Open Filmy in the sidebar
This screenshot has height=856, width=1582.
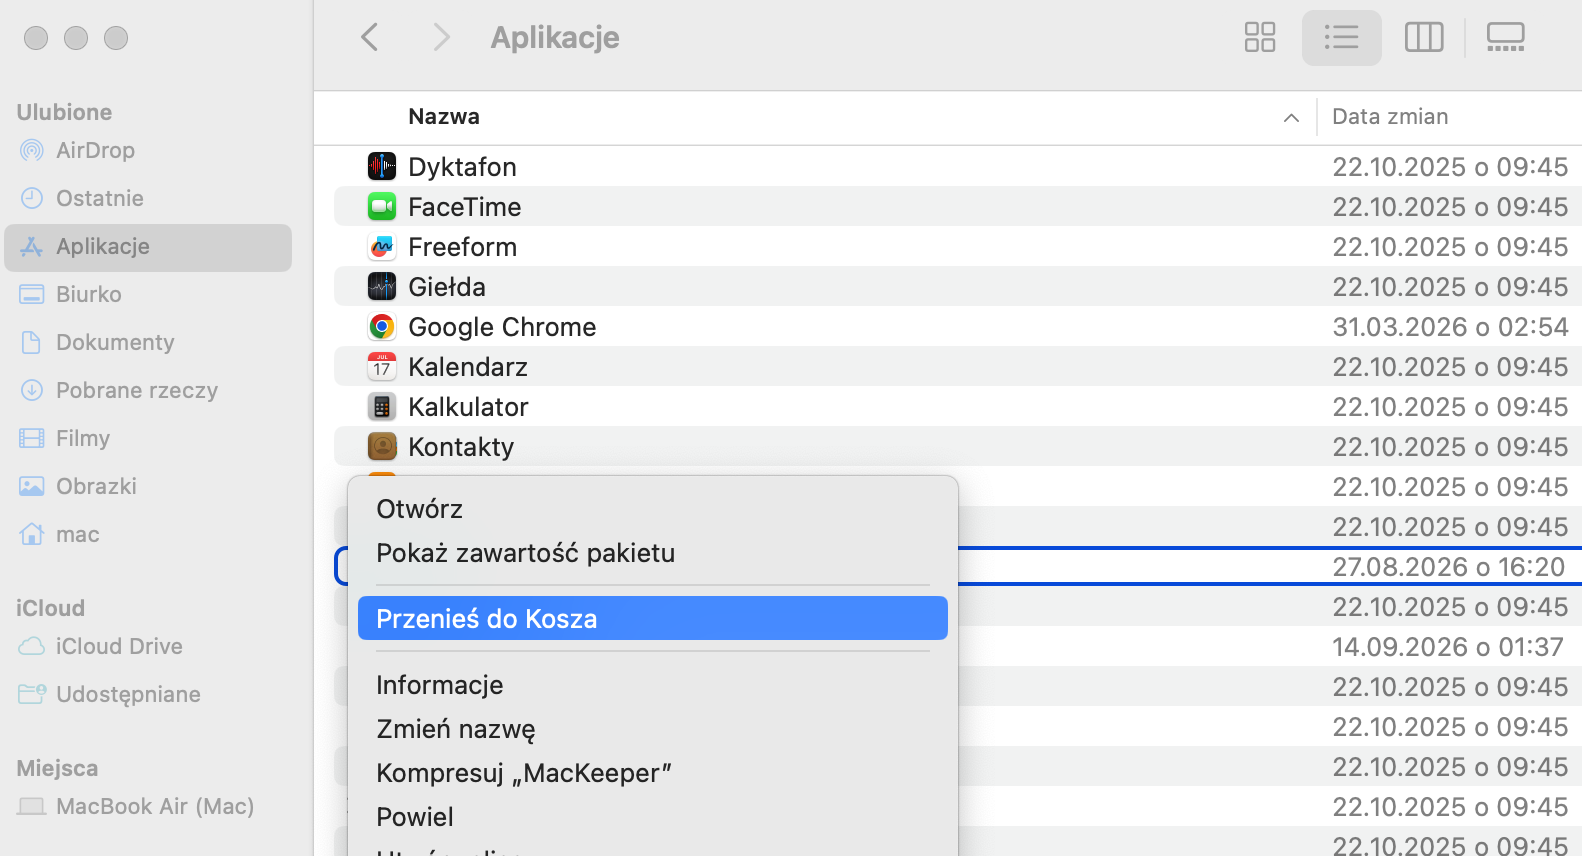[148, 438]
